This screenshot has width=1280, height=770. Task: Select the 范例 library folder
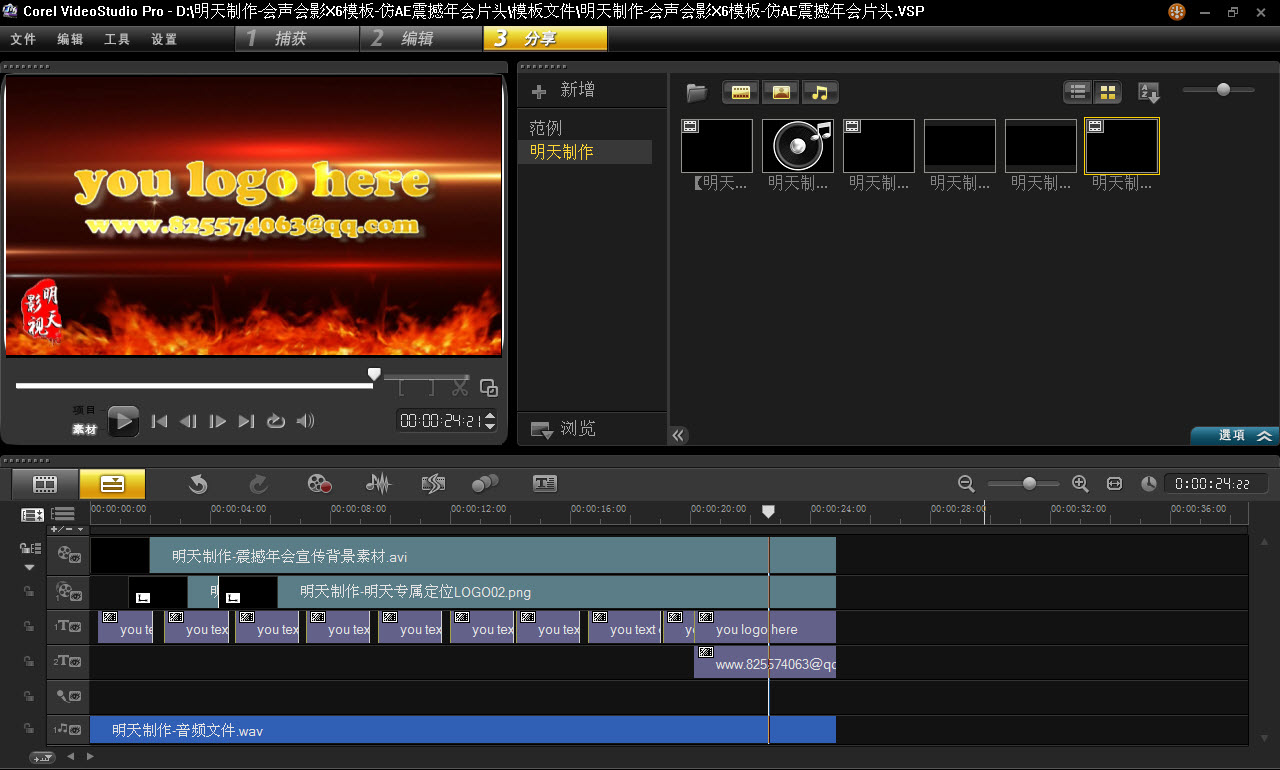546,128
